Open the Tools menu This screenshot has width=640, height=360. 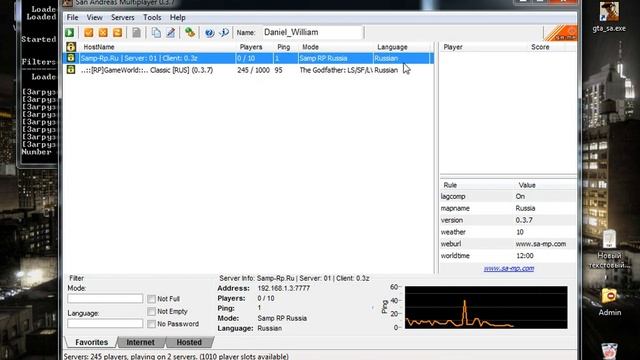(152, 18)
